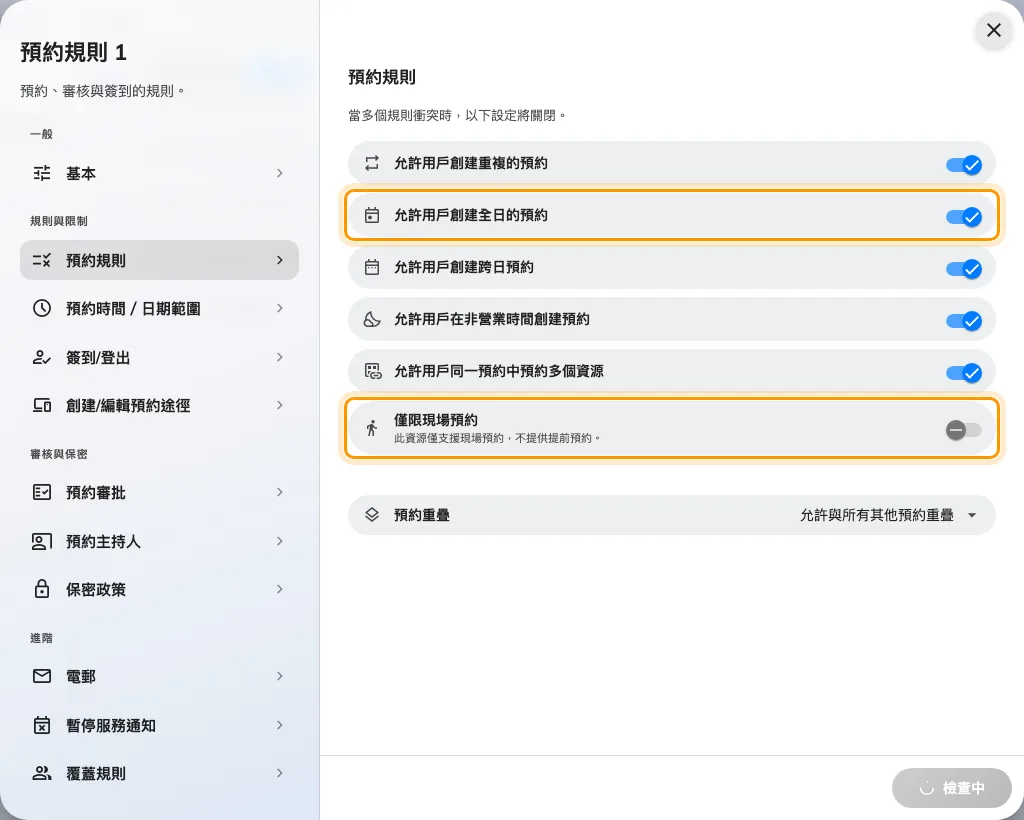
Task: Open the 暫停服務通知 section
Action: [159, 725]
